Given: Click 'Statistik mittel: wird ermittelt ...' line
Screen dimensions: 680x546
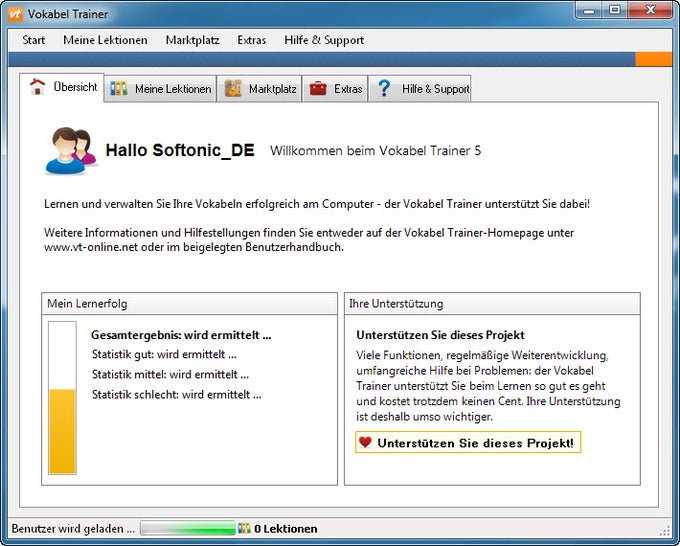Looking at the screenshot, I should tap(170, 374).
